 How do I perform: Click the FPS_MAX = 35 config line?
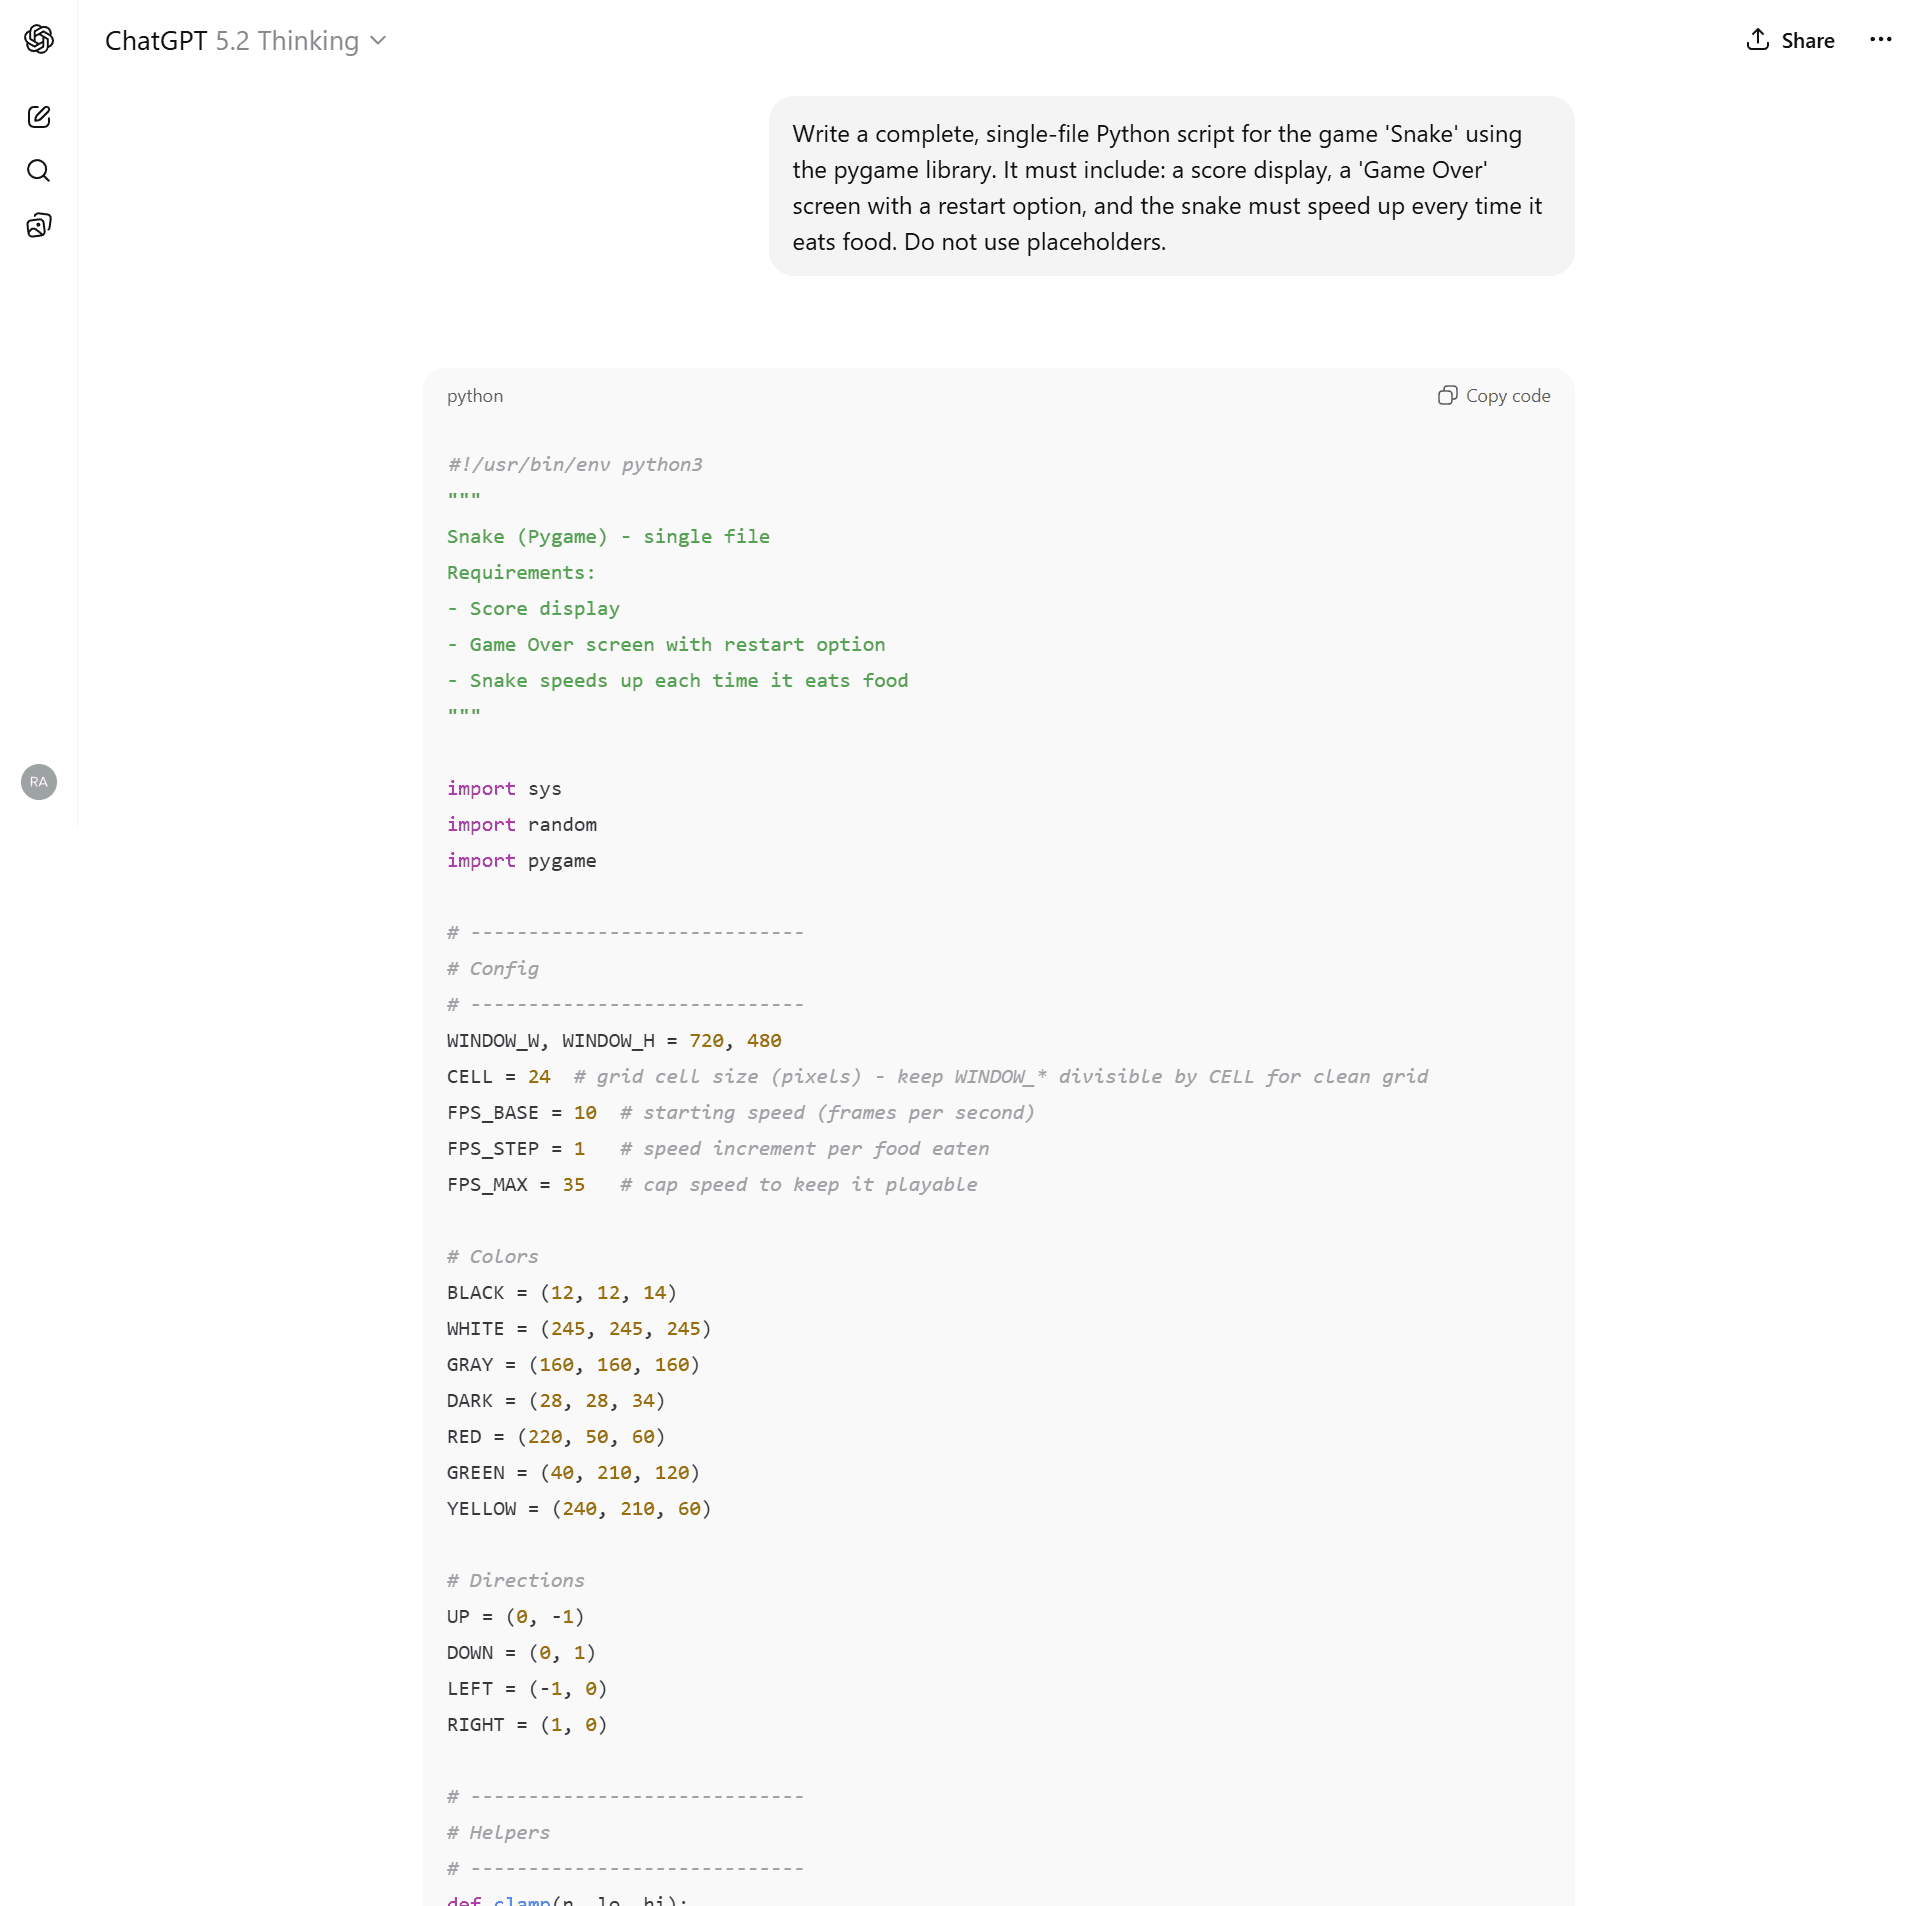tap(516, 1184)
